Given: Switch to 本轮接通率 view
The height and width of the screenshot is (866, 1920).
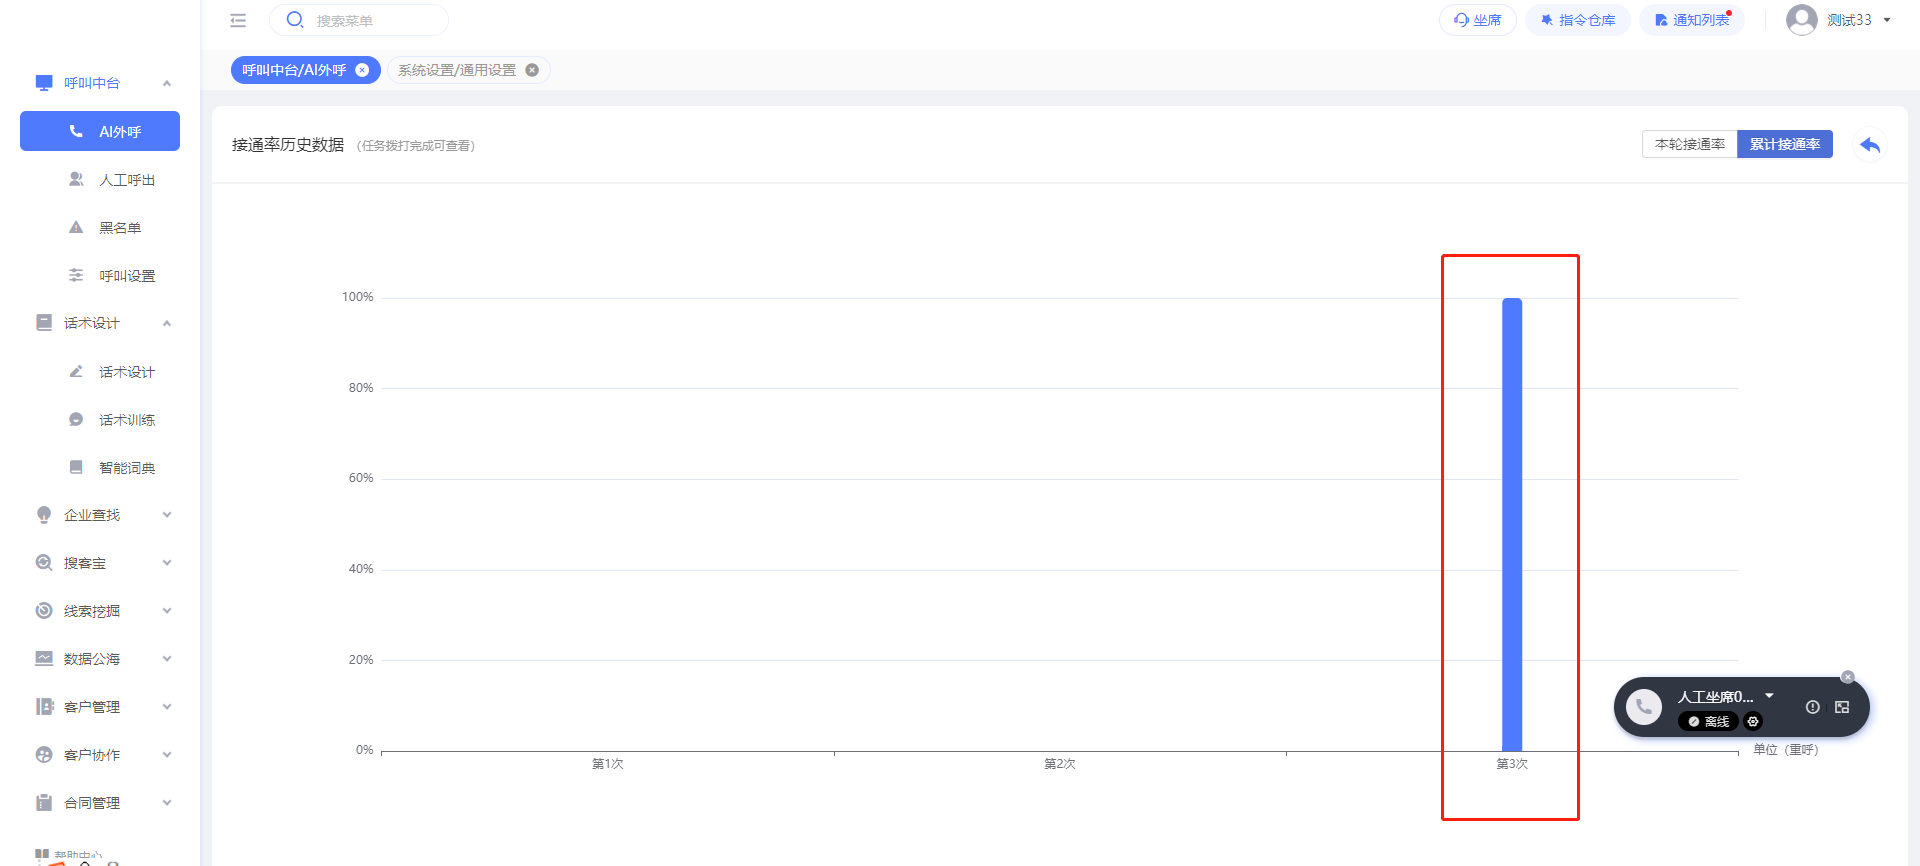Looking at the screenshot, I should (x=1689, y=144).
